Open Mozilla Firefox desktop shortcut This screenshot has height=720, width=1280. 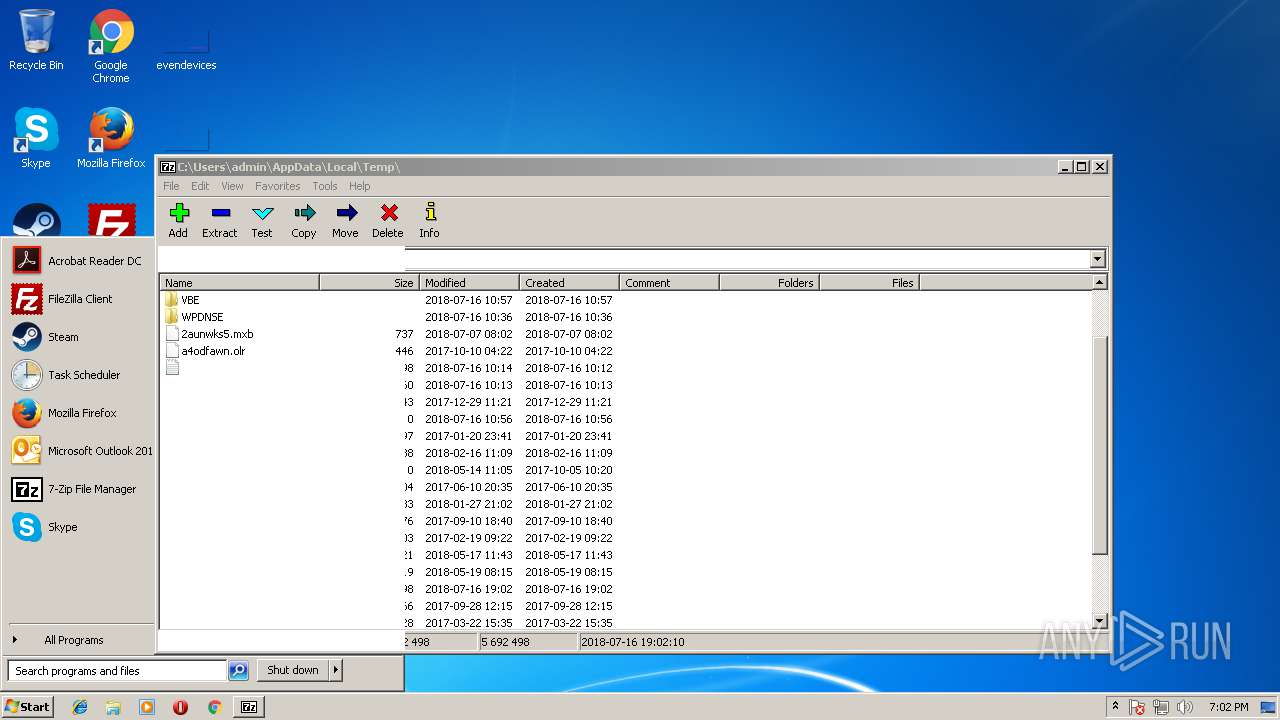pos(111,138)
